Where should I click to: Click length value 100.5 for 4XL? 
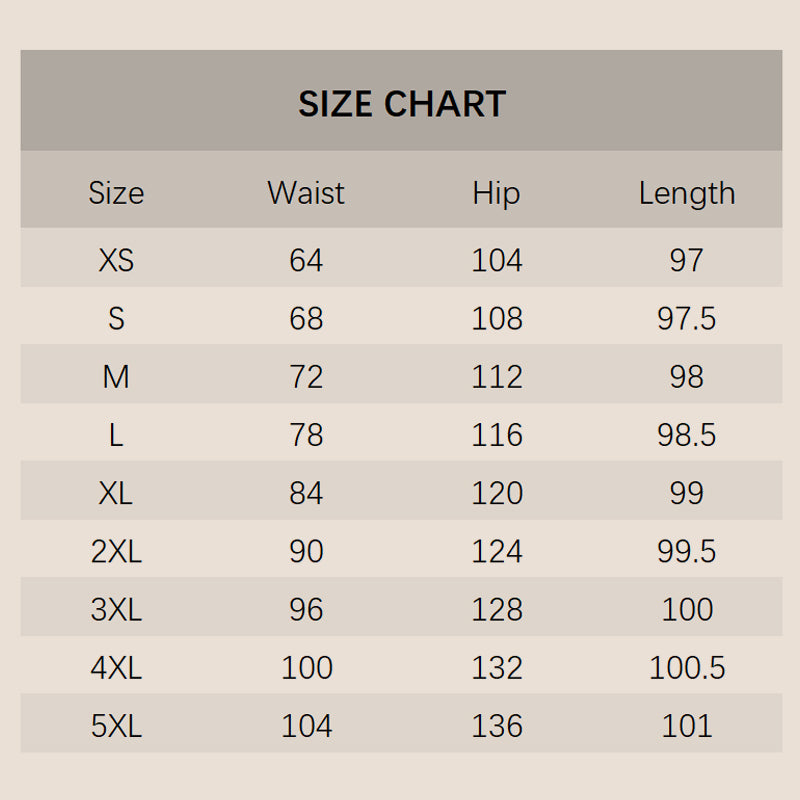687,667
